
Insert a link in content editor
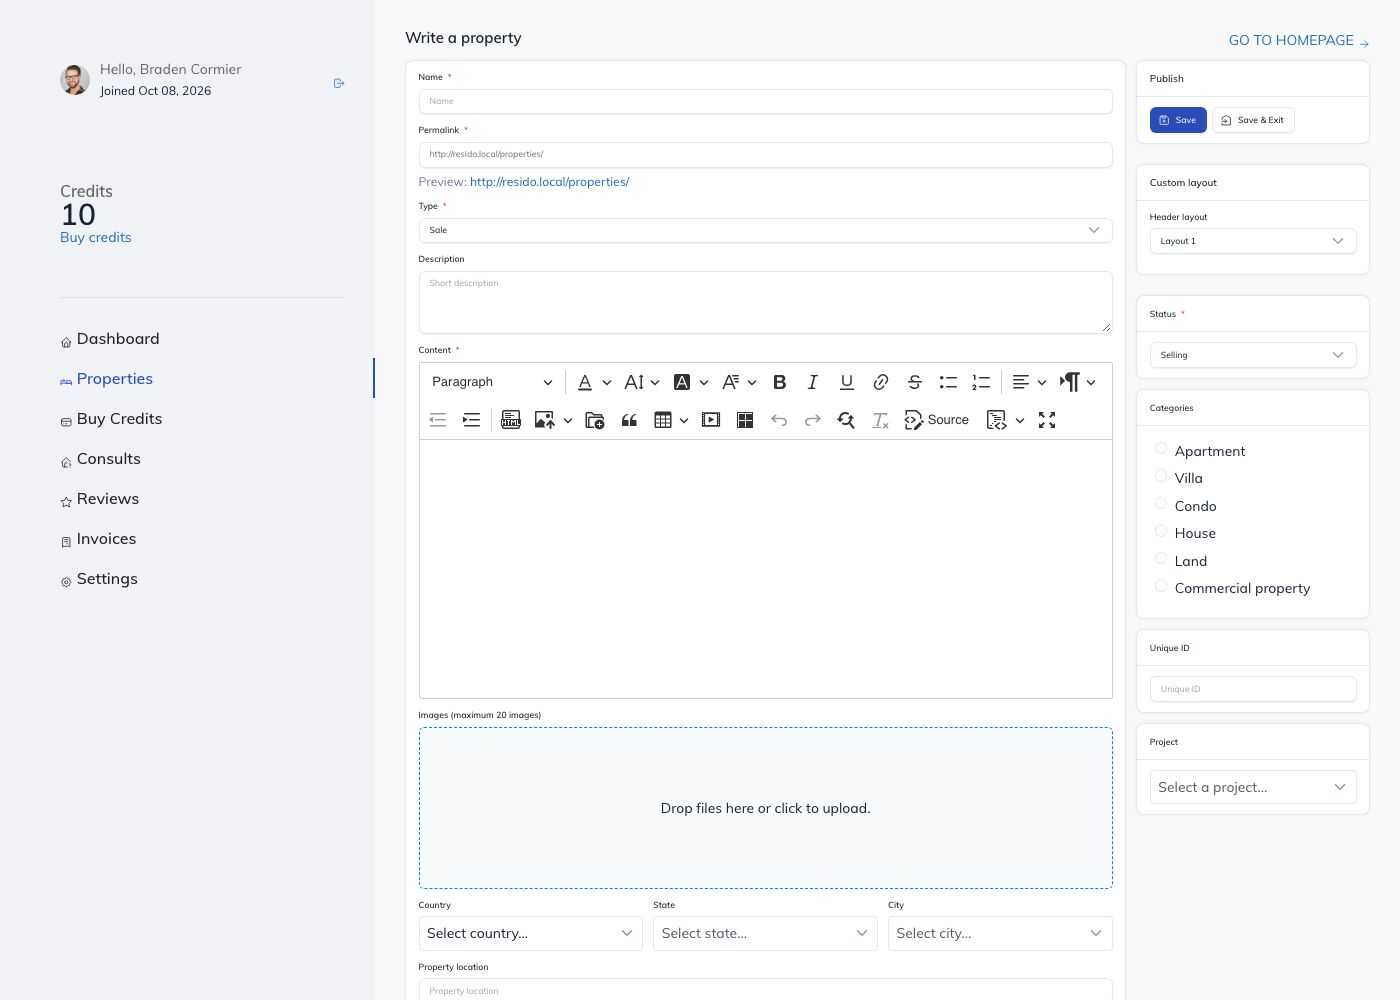[881, 382]
